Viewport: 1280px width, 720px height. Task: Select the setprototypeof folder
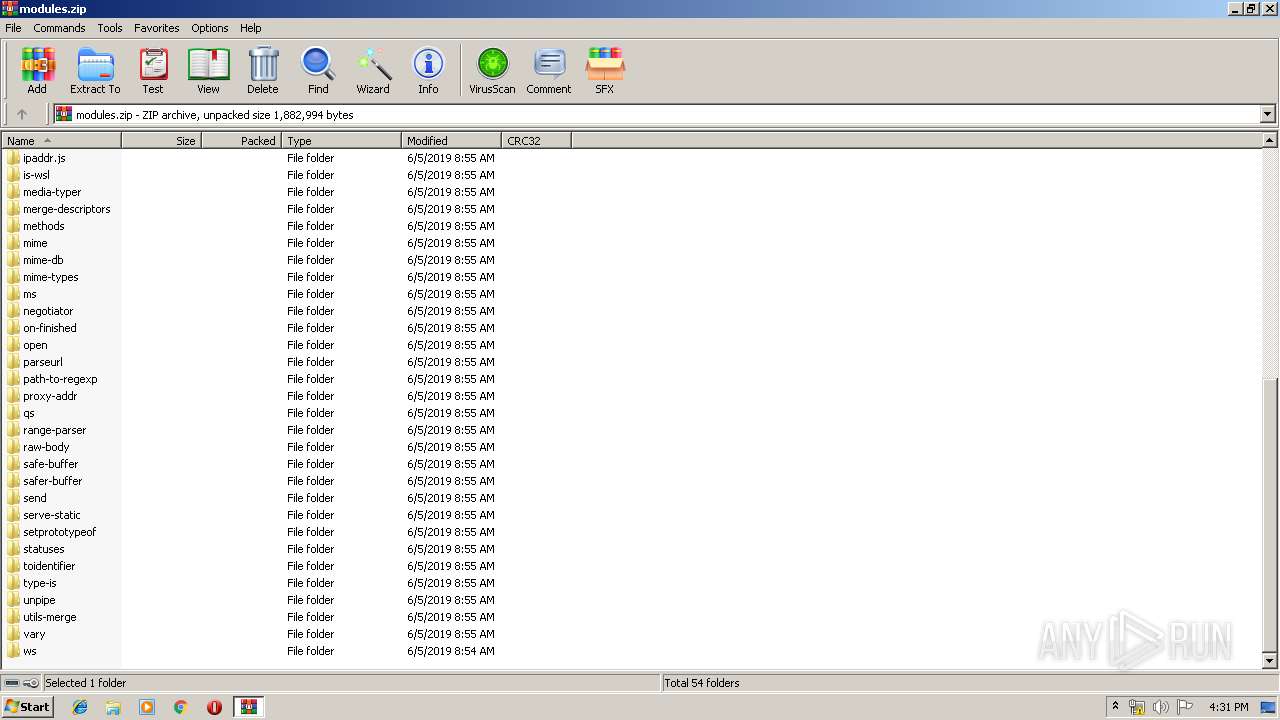click(60, 532)
